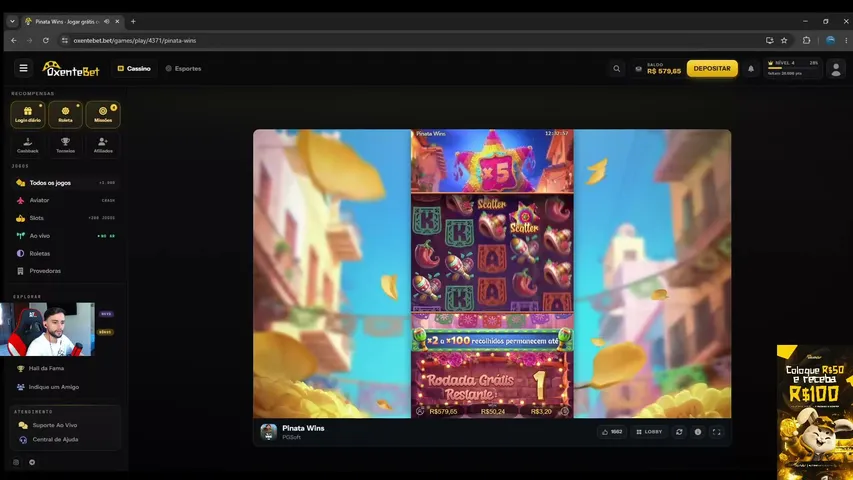Open Hall da Fama
853x480 pixels.
(65, 368)
